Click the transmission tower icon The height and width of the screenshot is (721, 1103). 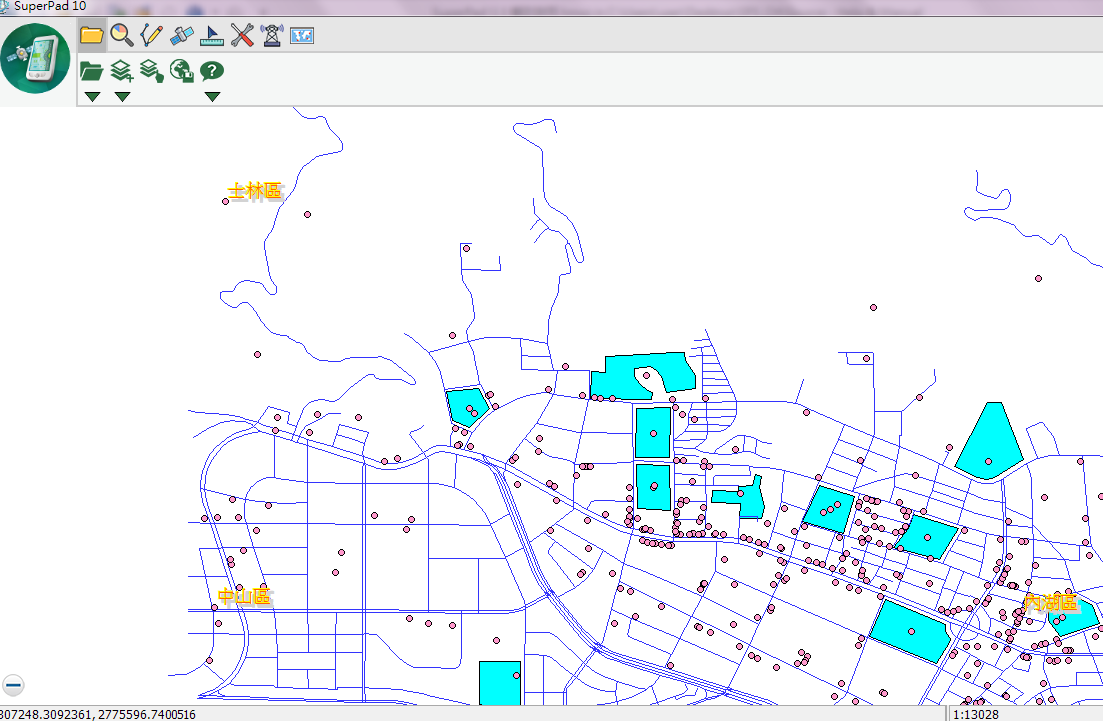click(x=272, y=34)
